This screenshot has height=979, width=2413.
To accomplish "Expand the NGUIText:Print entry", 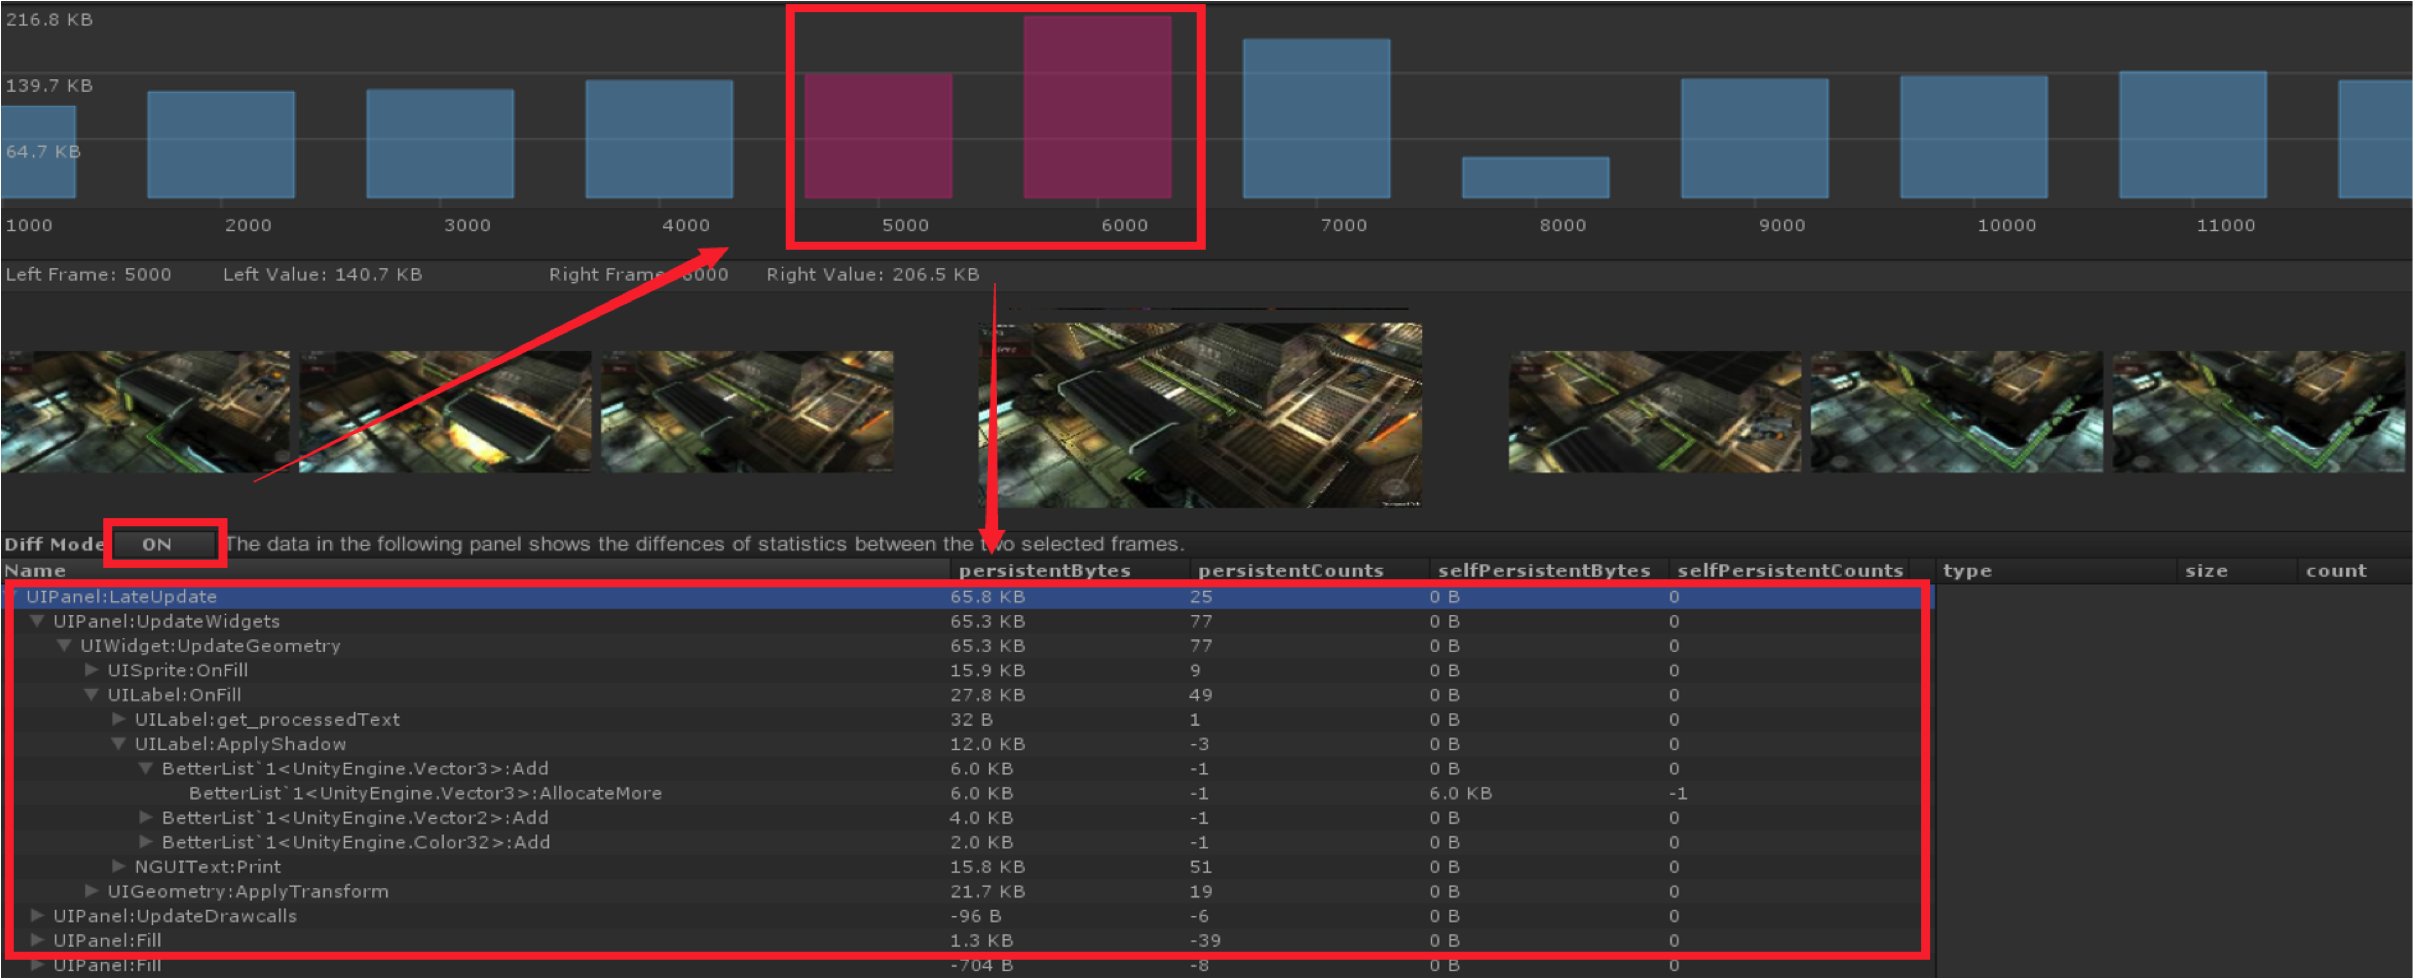I will point(119,867).
